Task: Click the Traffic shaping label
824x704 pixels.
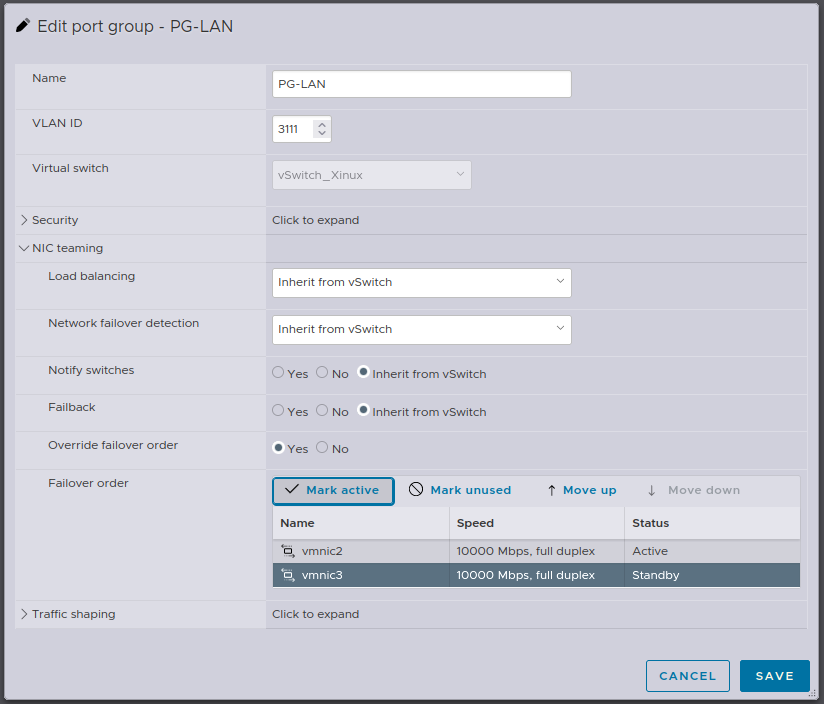Action: (x=74, y=614)
